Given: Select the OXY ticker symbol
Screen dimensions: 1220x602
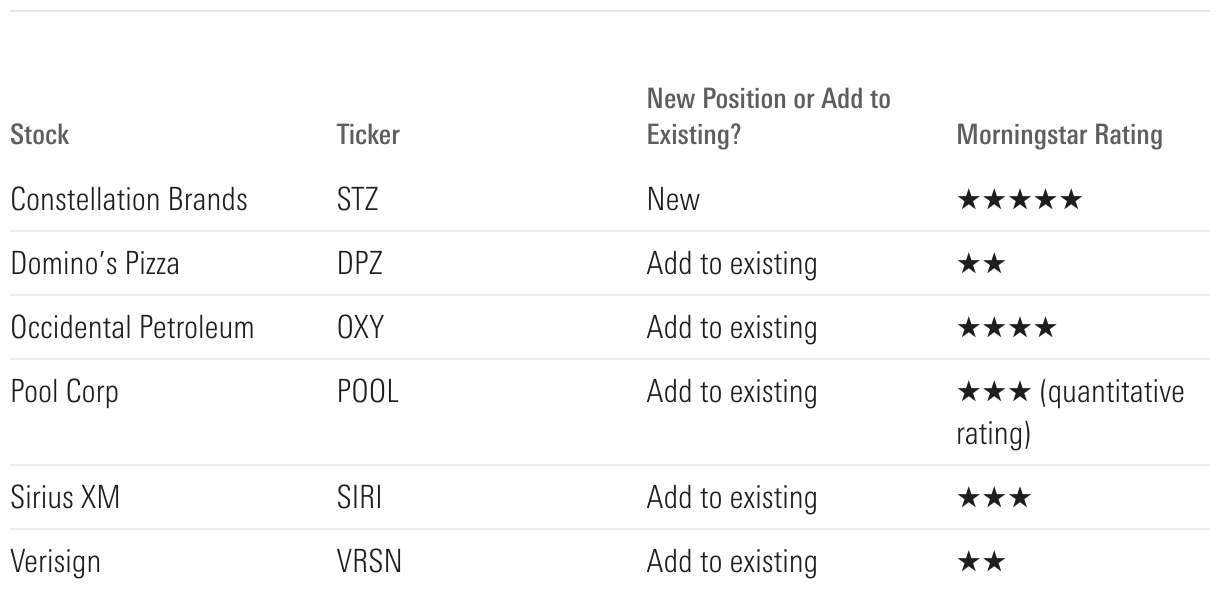Looking at the screenshot, I should pos(360,328).
